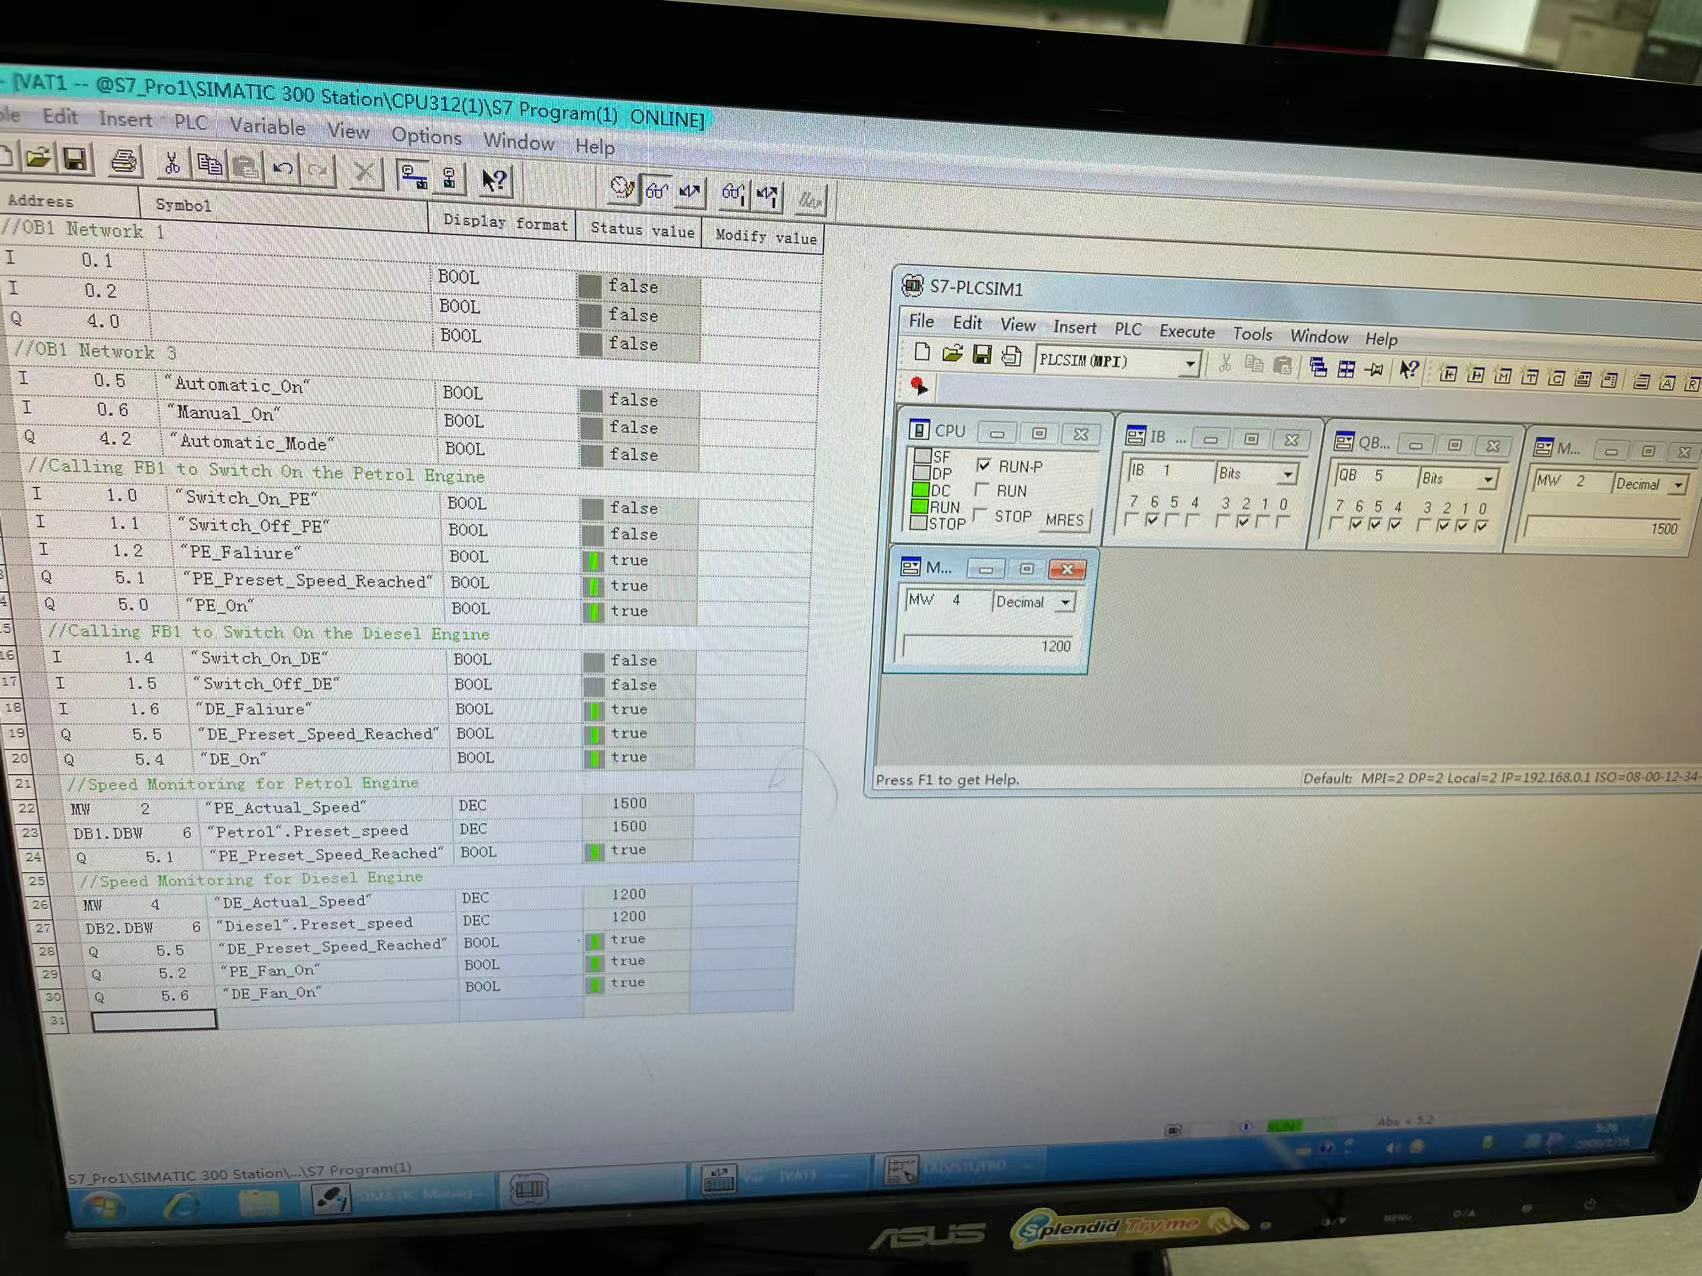Insert a Counter view using the C icon
The width and height of the screenshot is (1702, 1276).
(1557, 378)
